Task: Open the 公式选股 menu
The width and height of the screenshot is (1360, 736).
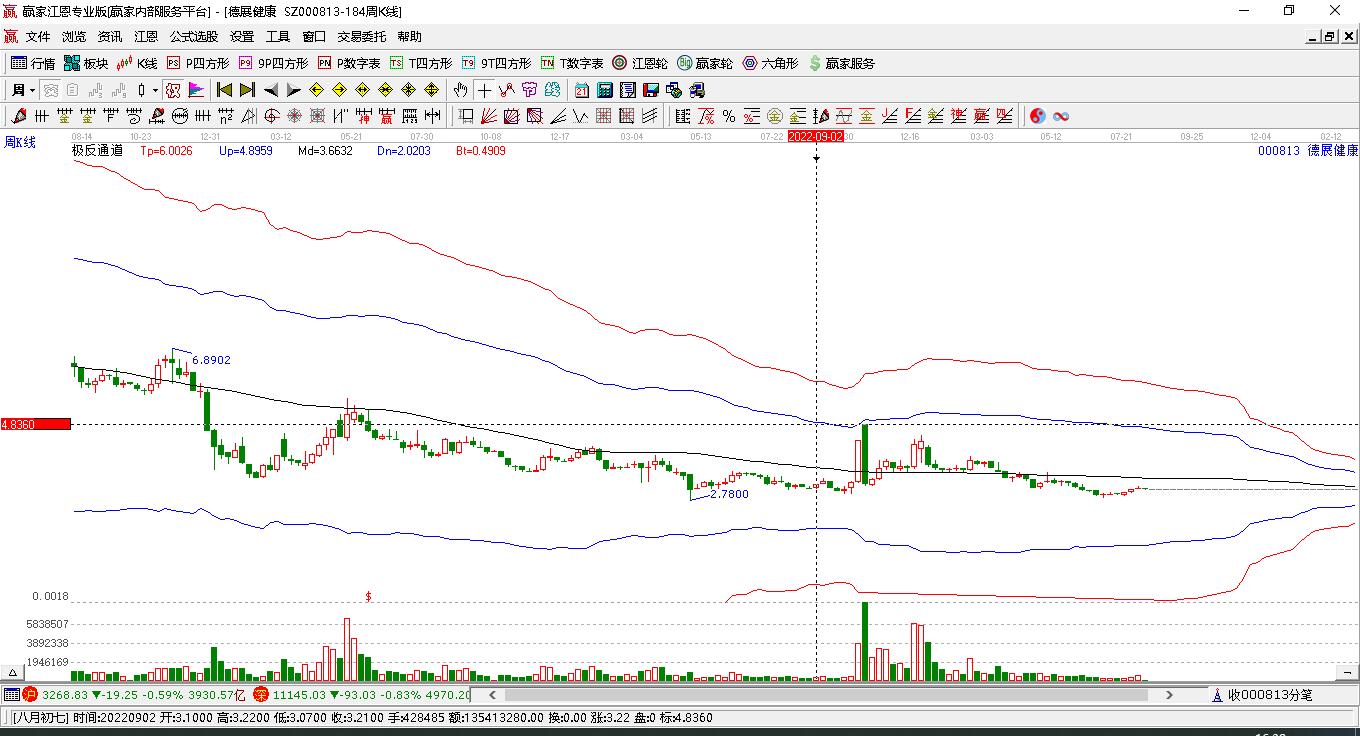Action: click(x=193, y=37)
